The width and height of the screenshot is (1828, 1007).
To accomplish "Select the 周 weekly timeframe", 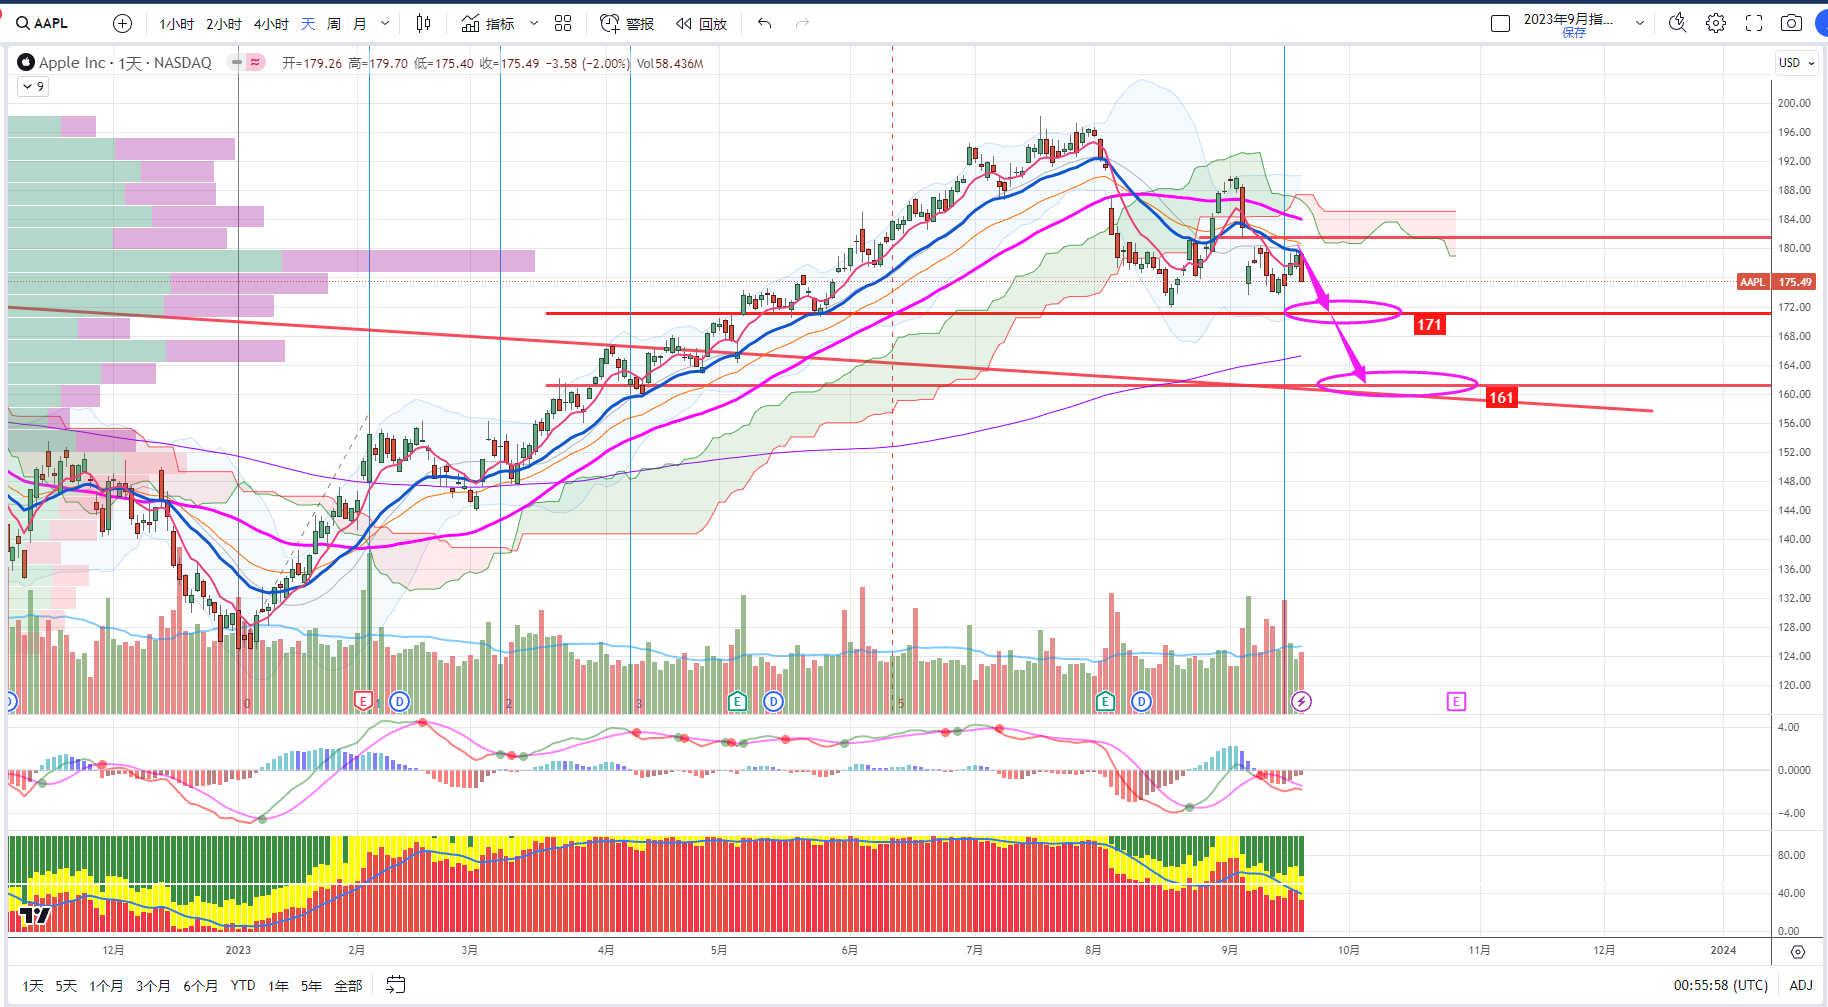I will click(x=334, y=23).
